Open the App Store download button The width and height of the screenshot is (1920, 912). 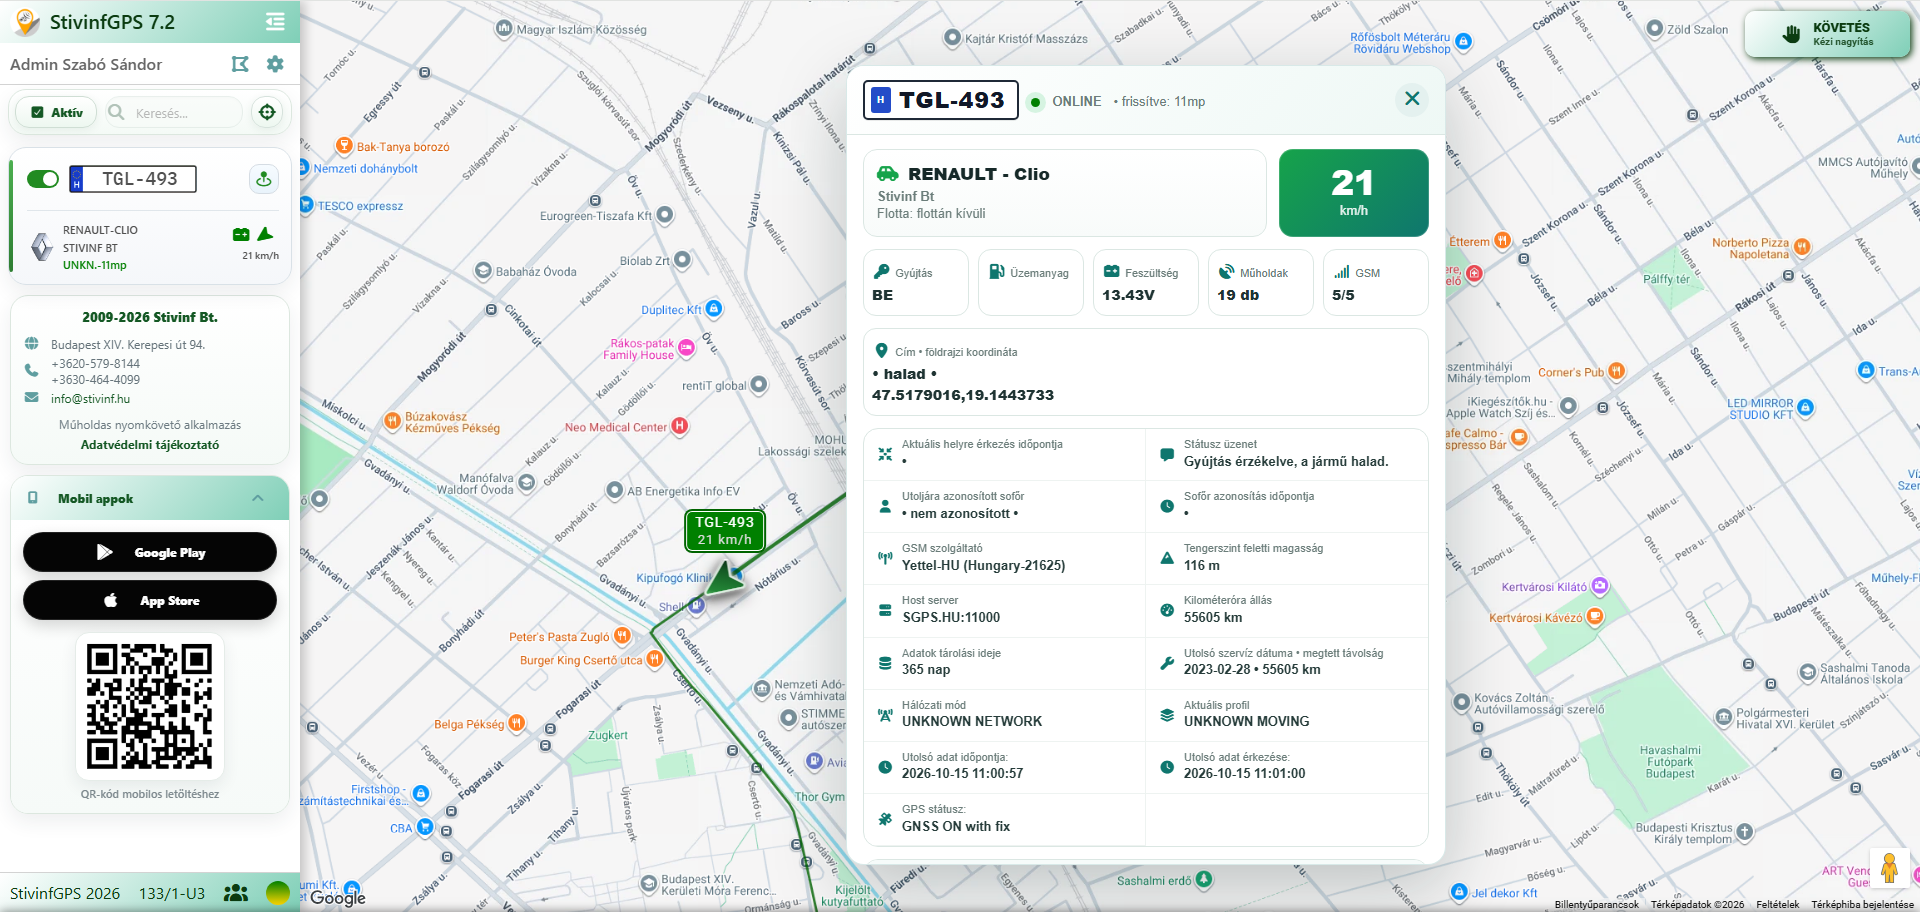click(150, 600)
